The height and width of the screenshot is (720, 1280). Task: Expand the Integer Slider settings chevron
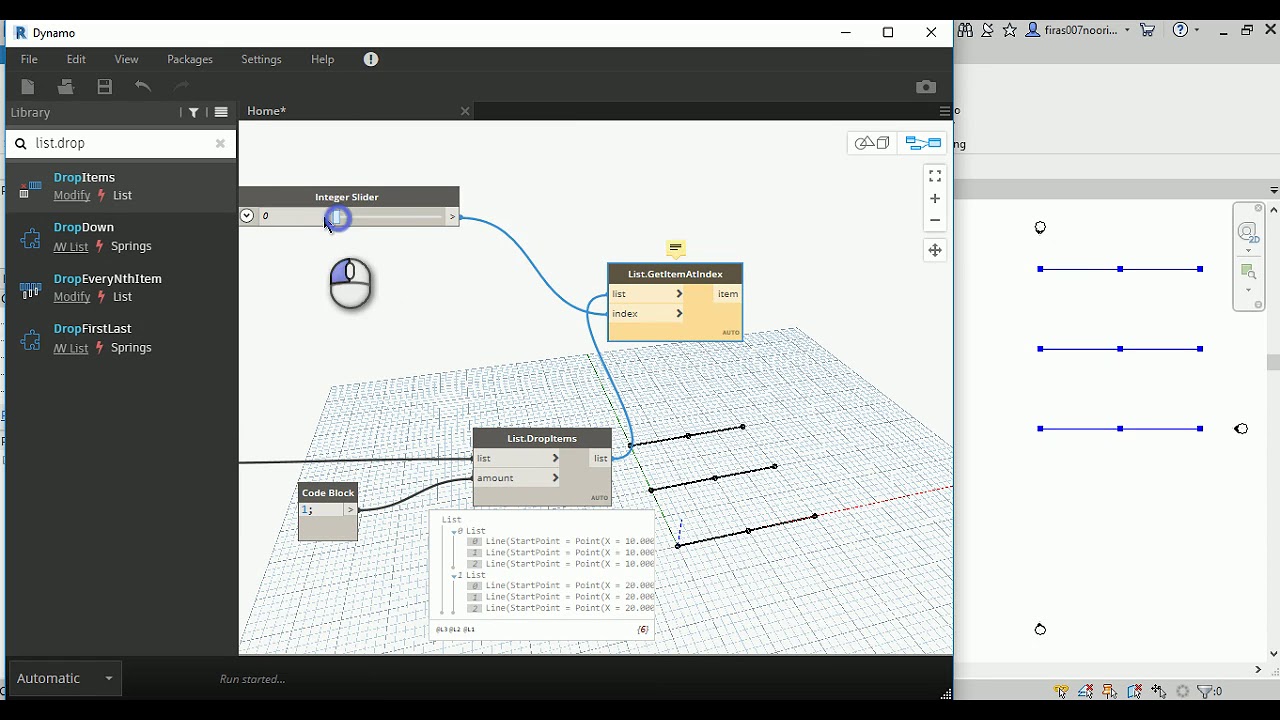247,216
